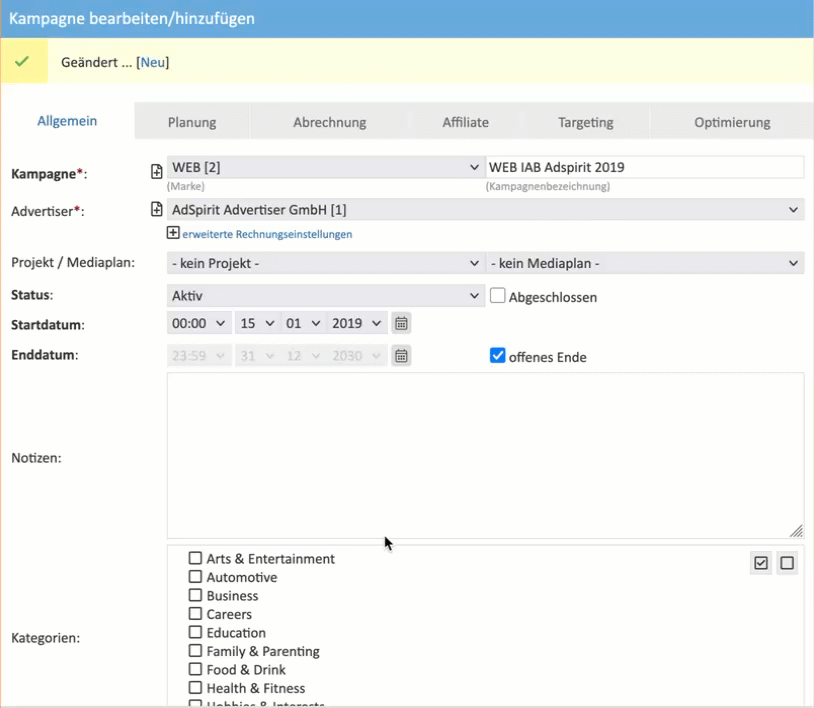
Task: Open the Status dropdown showing Aktiv
Action: tap(325, 295)
